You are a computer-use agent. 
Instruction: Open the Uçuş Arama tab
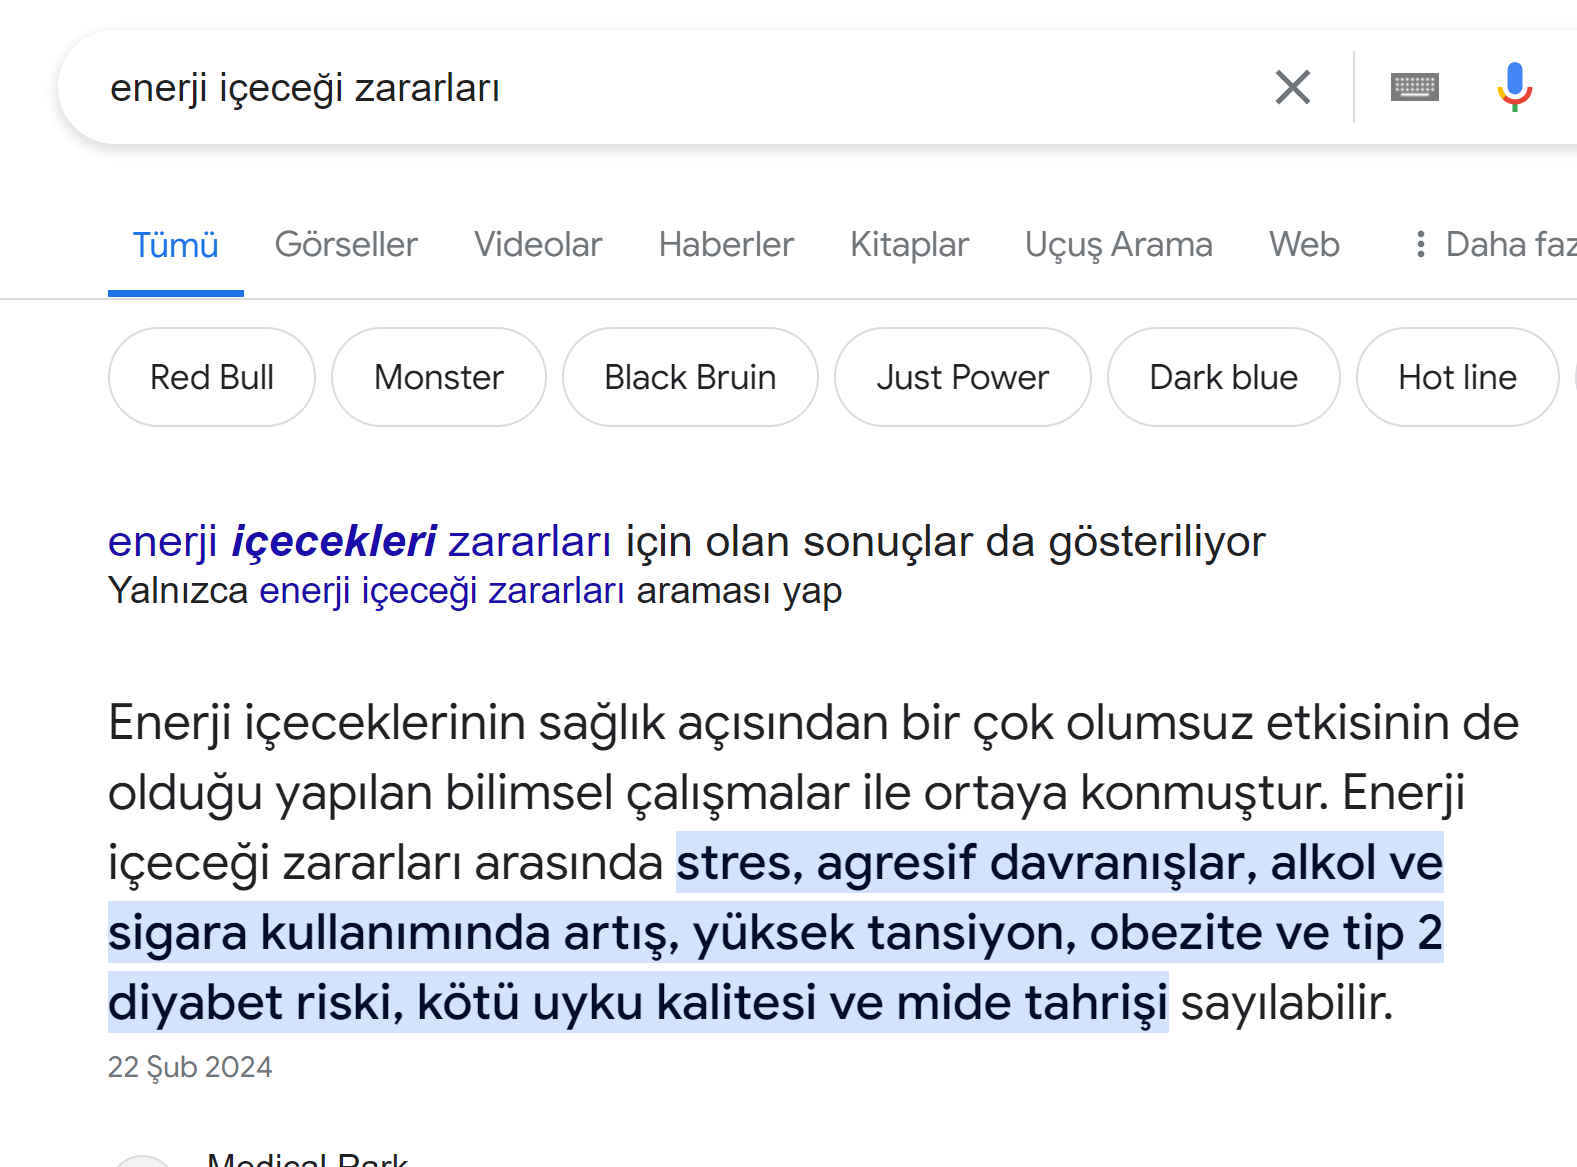click(x=1118, y=244)
